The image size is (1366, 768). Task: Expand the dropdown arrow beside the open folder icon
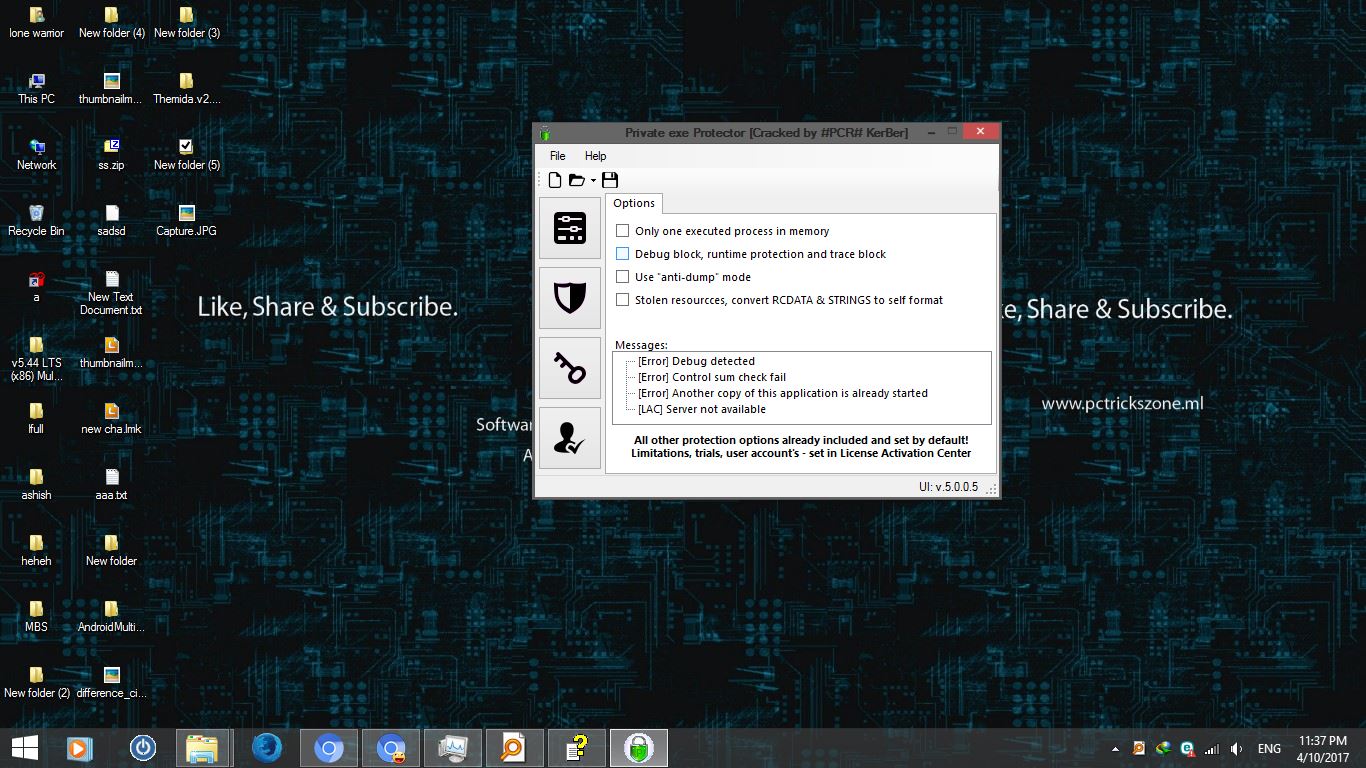coord(593,181)
